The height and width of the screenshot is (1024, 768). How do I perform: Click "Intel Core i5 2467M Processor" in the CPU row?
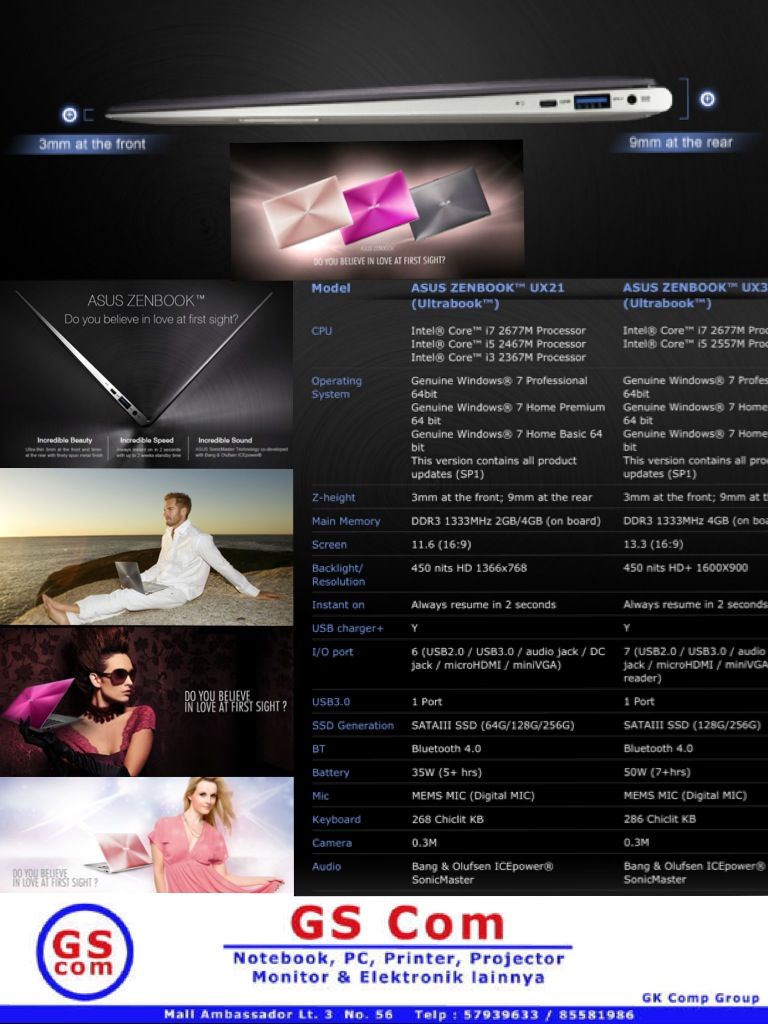pyautogui.click(x=498, y=344)
